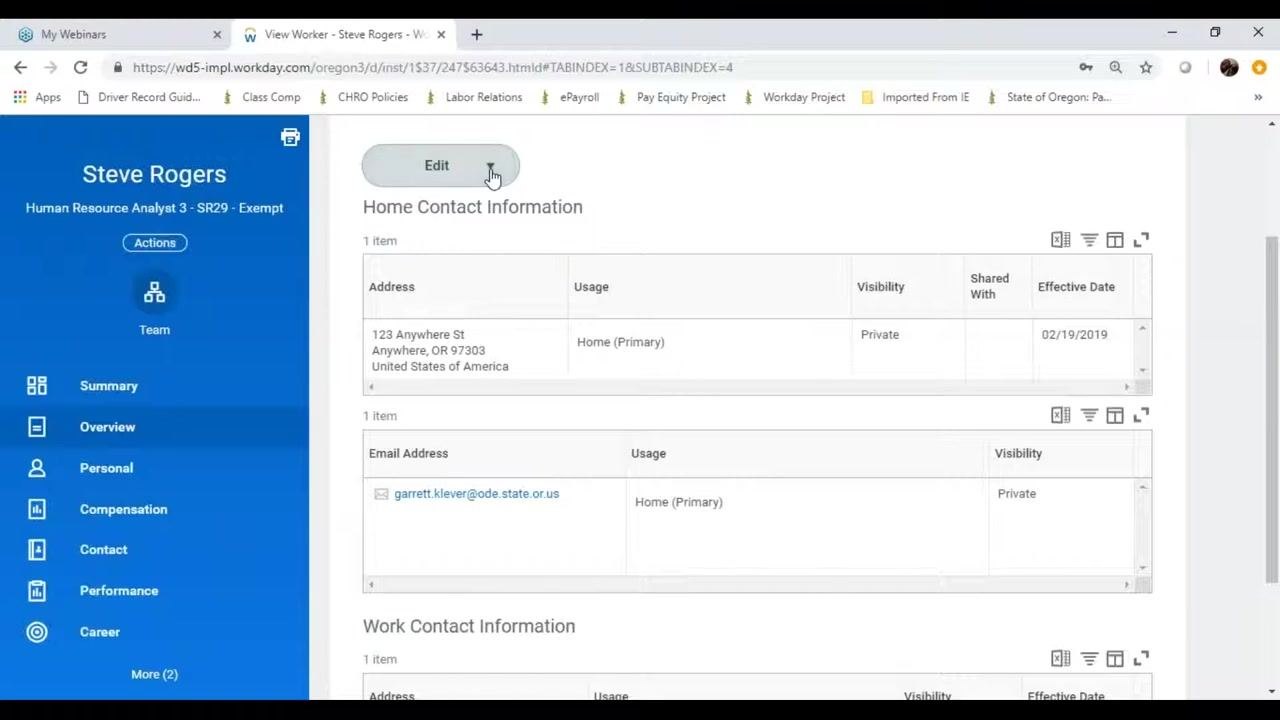The height and width of the screenshot is (720, 1280).
Task: Expand email address table to fullscreen
Action: 1141,415
